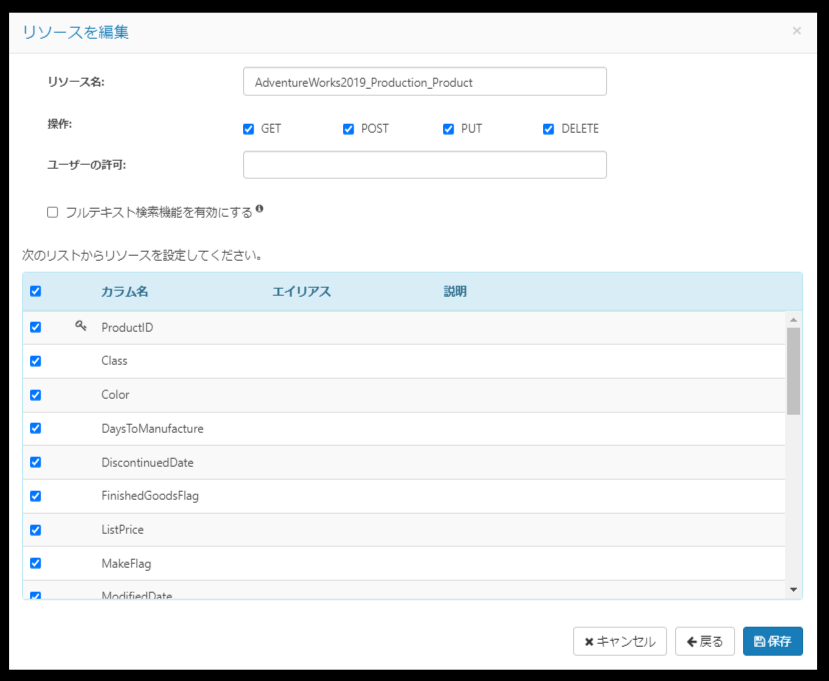Uncheck the GET operation checkbox
This screenshot has width=829, height=681.
(248, 129)
